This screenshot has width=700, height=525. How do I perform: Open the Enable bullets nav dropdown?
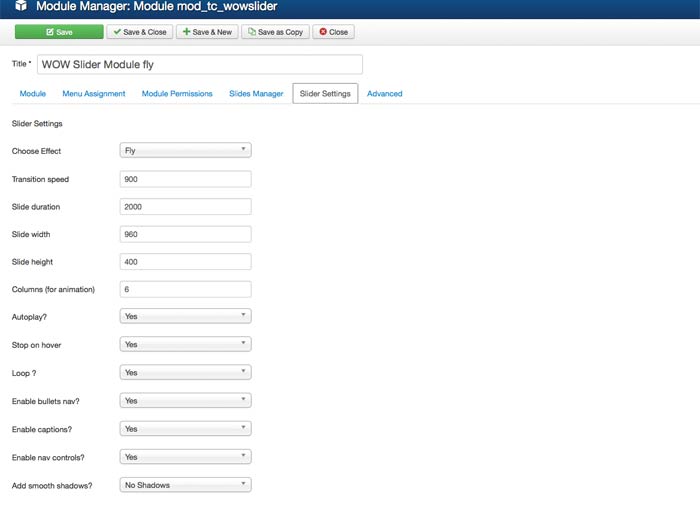pos(185,400)
